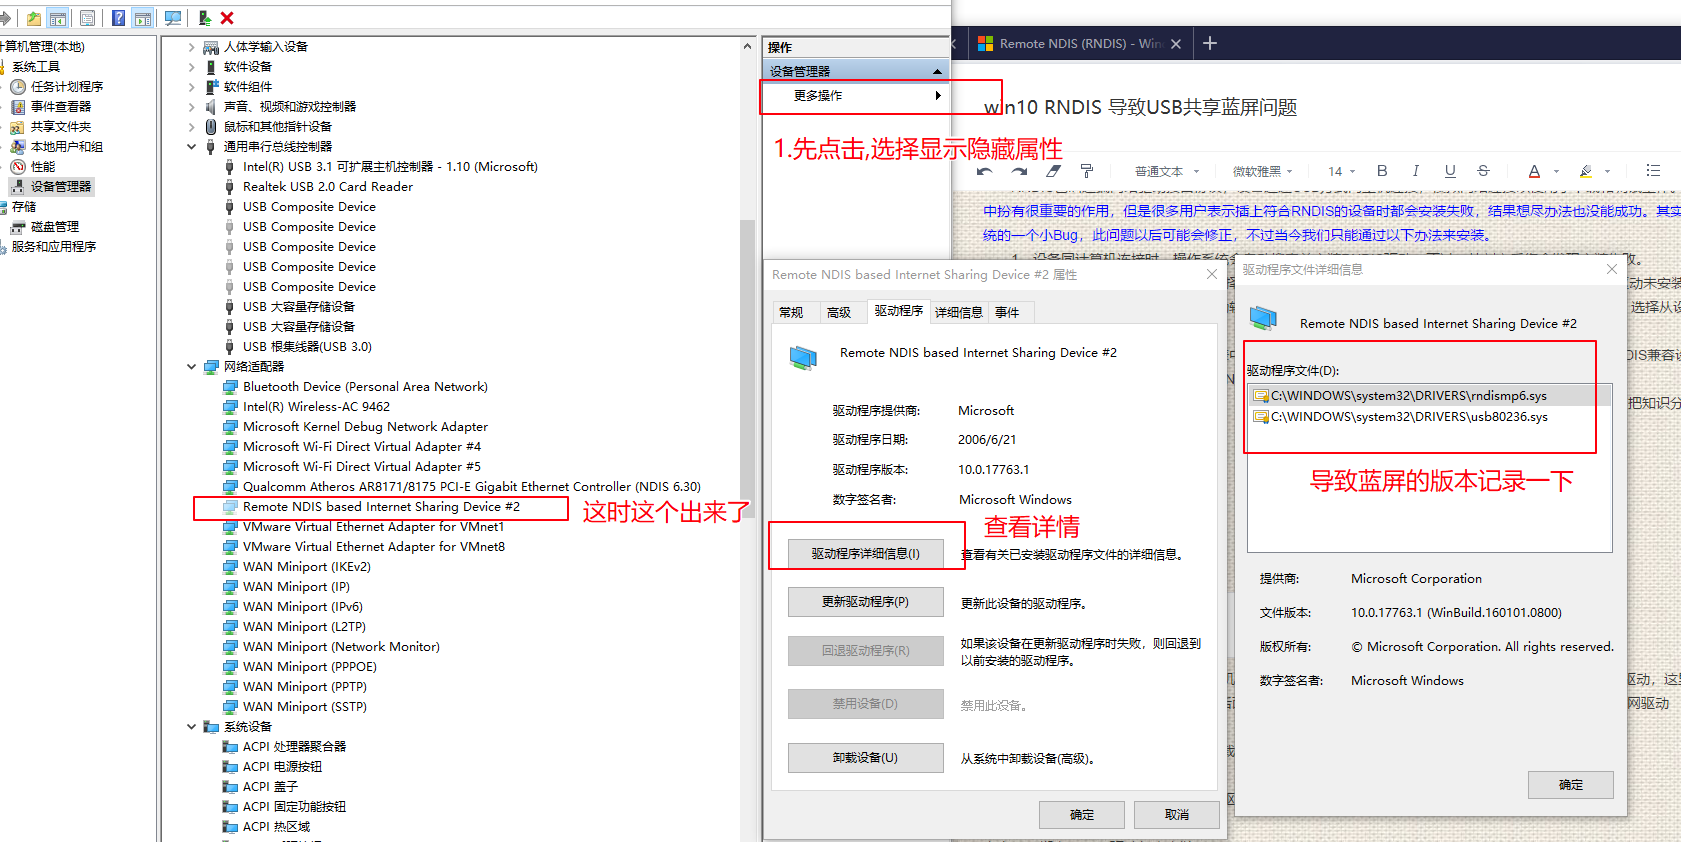
Task: Toggle Bold formatting in the editor
Action: pyautogui.click(x=1382, y=171)
